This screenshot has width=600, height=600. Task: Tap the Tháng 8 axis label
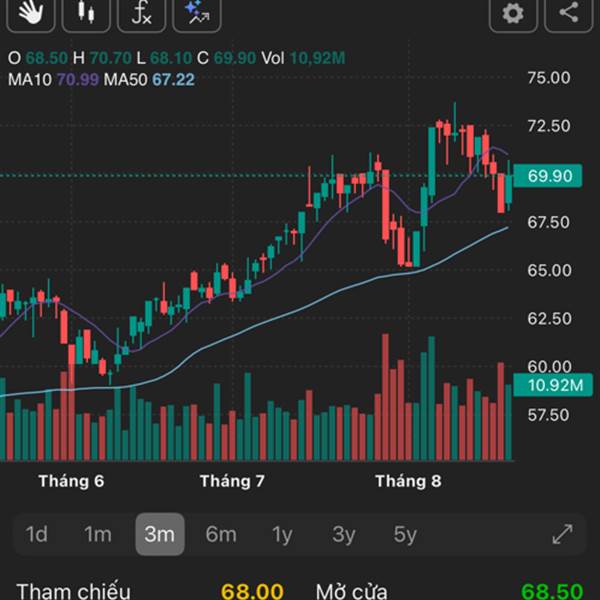pos(408,481)
